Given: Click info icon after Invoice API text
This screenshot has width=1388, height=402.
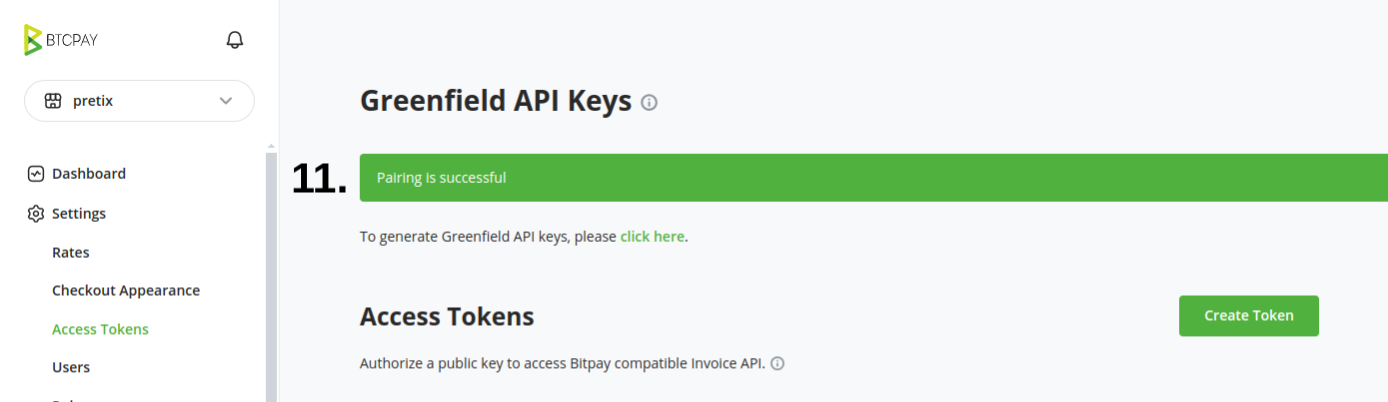Looking at the screenshot, I should [x=777, y=364].
